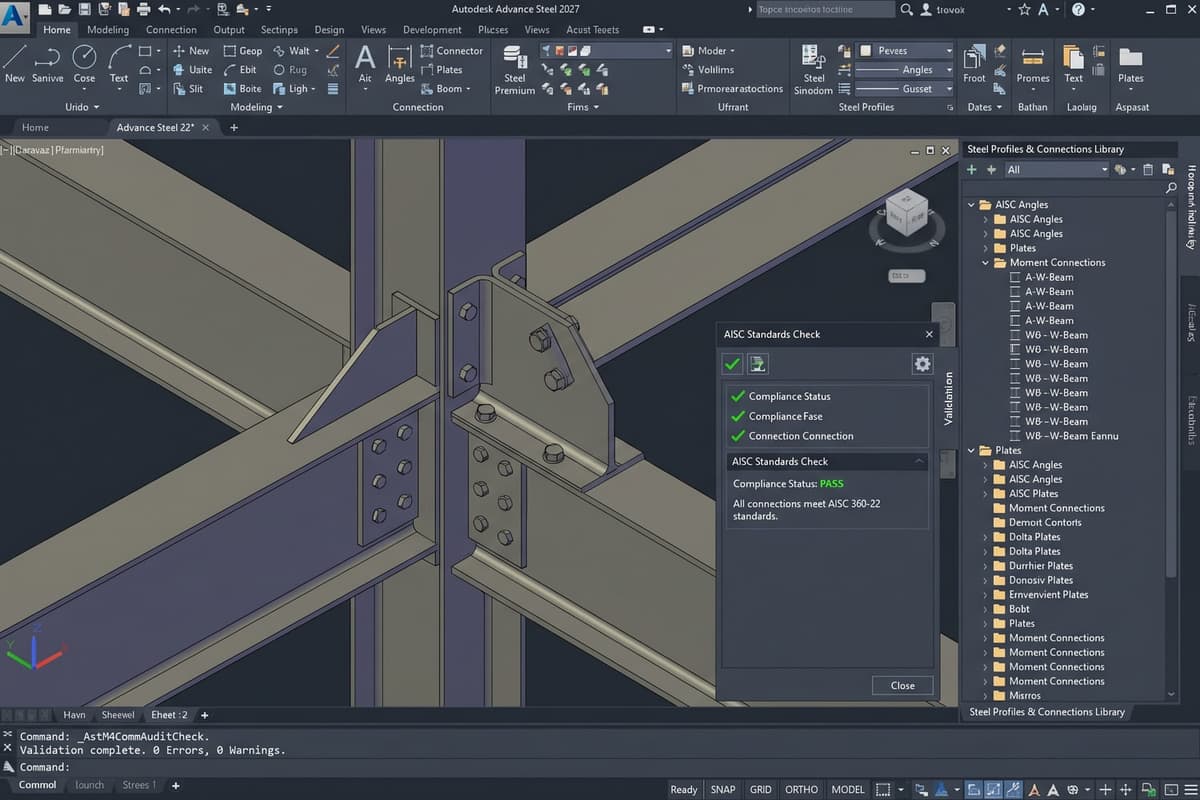Open the Design ribbon tab
Viewport: 1200px width, 800px height.
tap(329, 30)
